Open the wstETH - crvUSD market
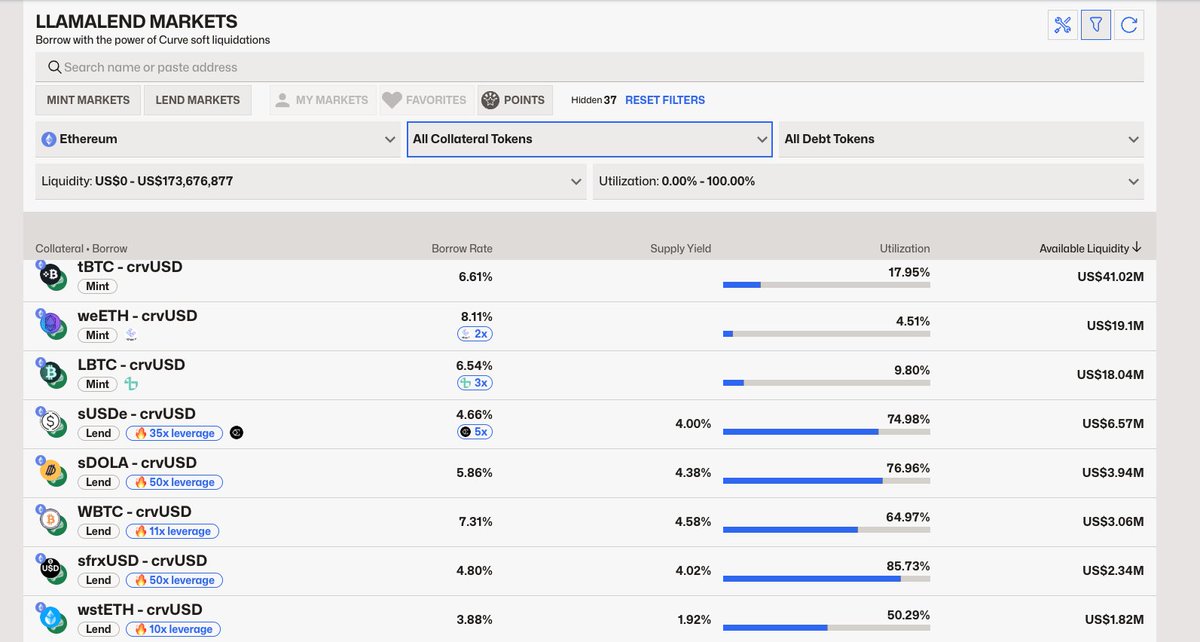 590,619
